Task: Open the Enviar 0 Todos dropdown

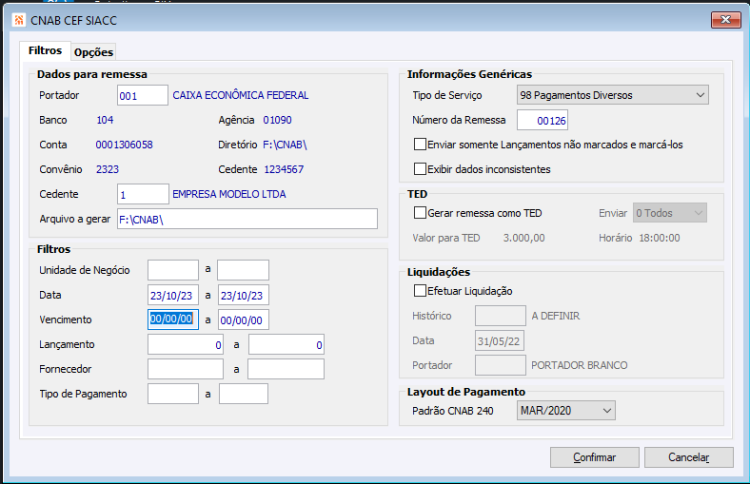Action: 670,213
